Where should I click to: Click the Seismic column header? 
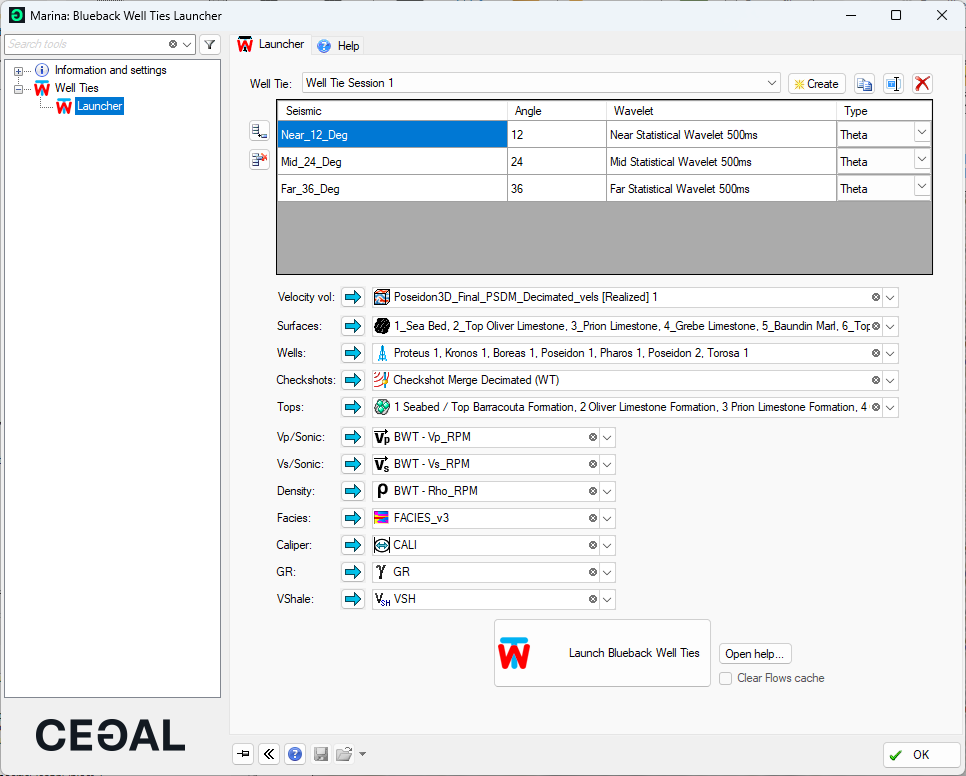[392, 111]
